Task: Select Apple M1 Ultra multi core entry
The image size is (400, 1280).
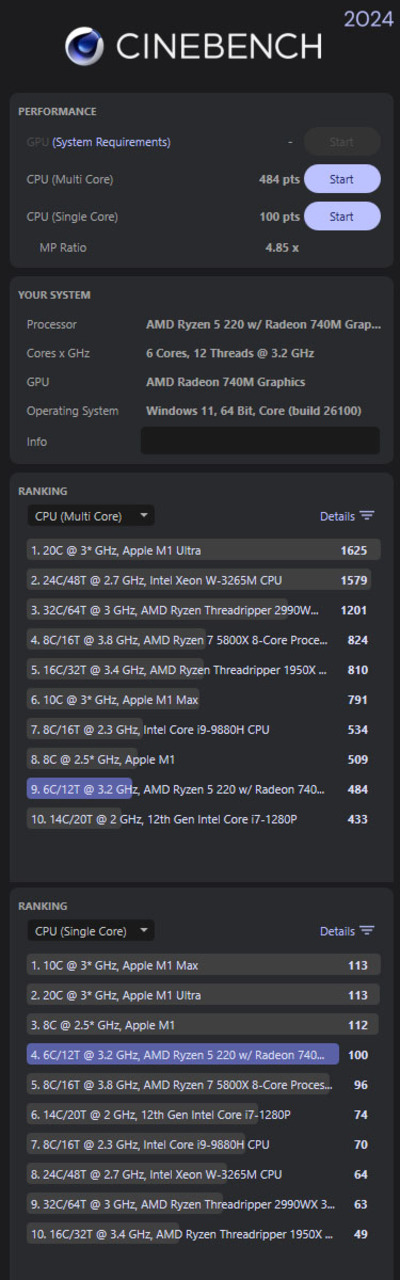Action: (204, 550)
